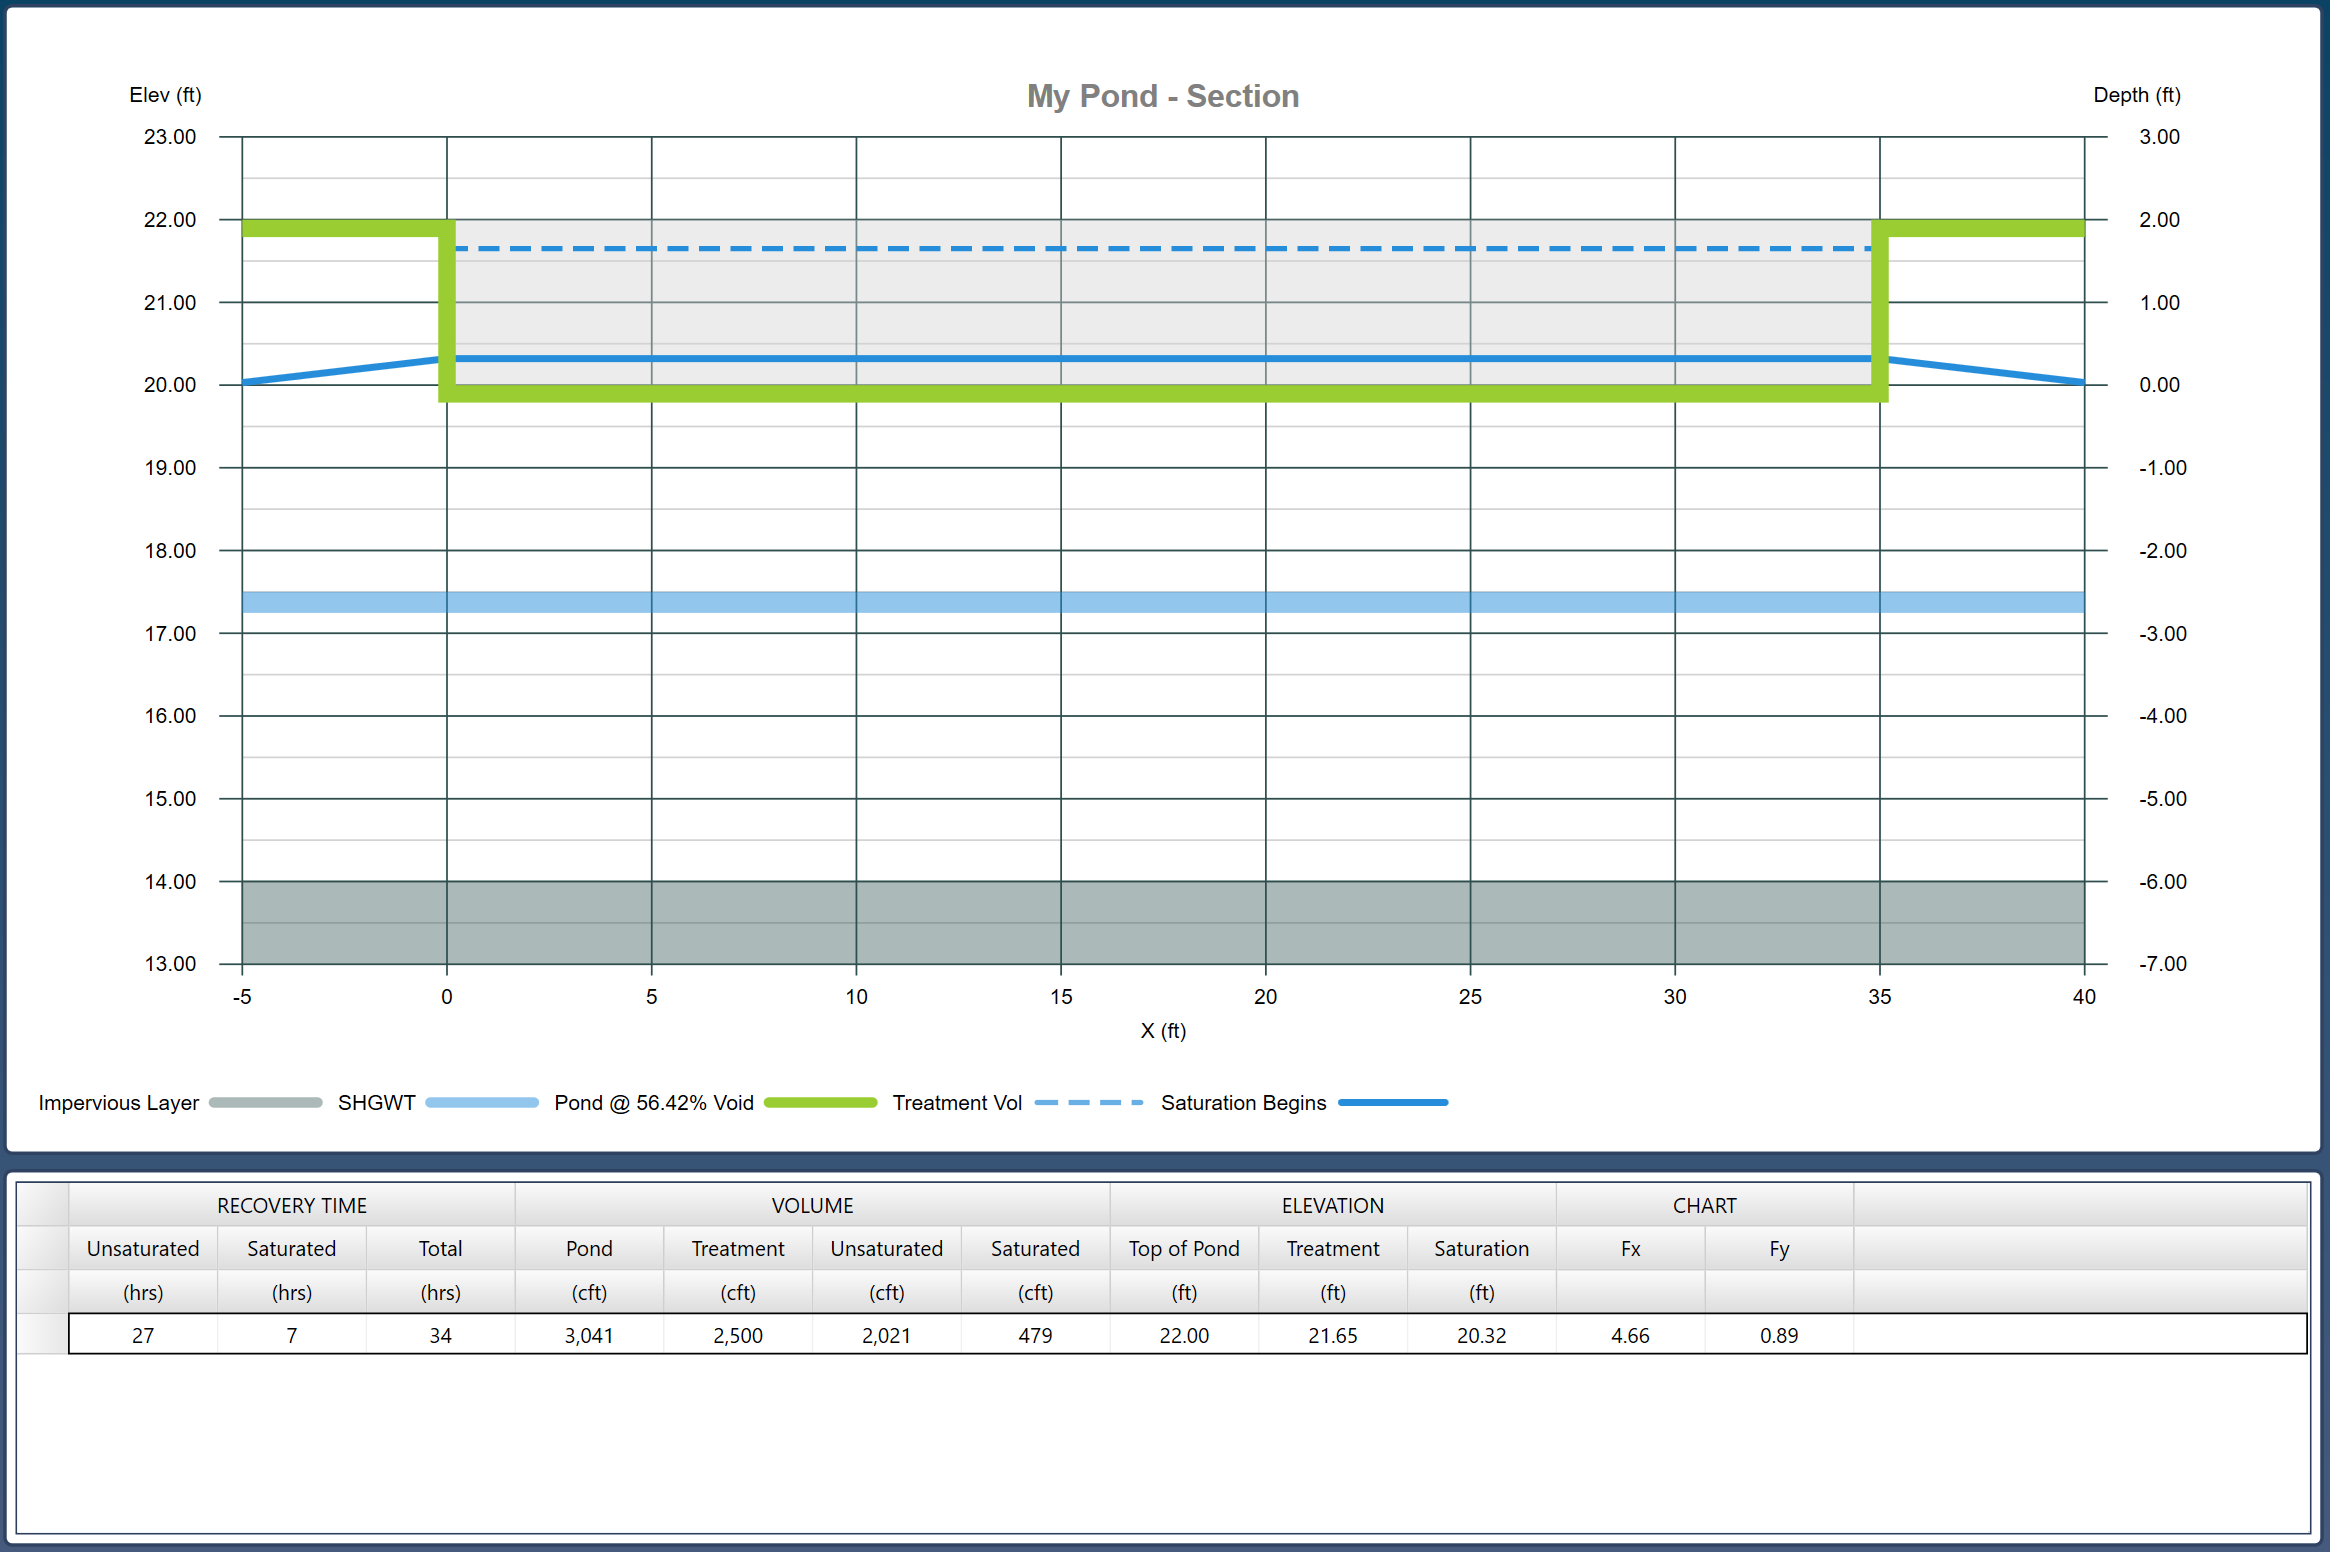Click the Unsaturated volume column header

[x=887, y=1248]
